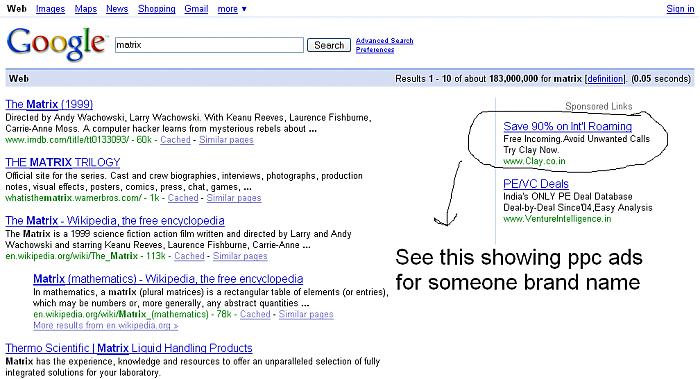The width and height of the screenshot is (700, 379).
Task: Click the Google logo
Action: pyautogui.click(x=56, y=44)
